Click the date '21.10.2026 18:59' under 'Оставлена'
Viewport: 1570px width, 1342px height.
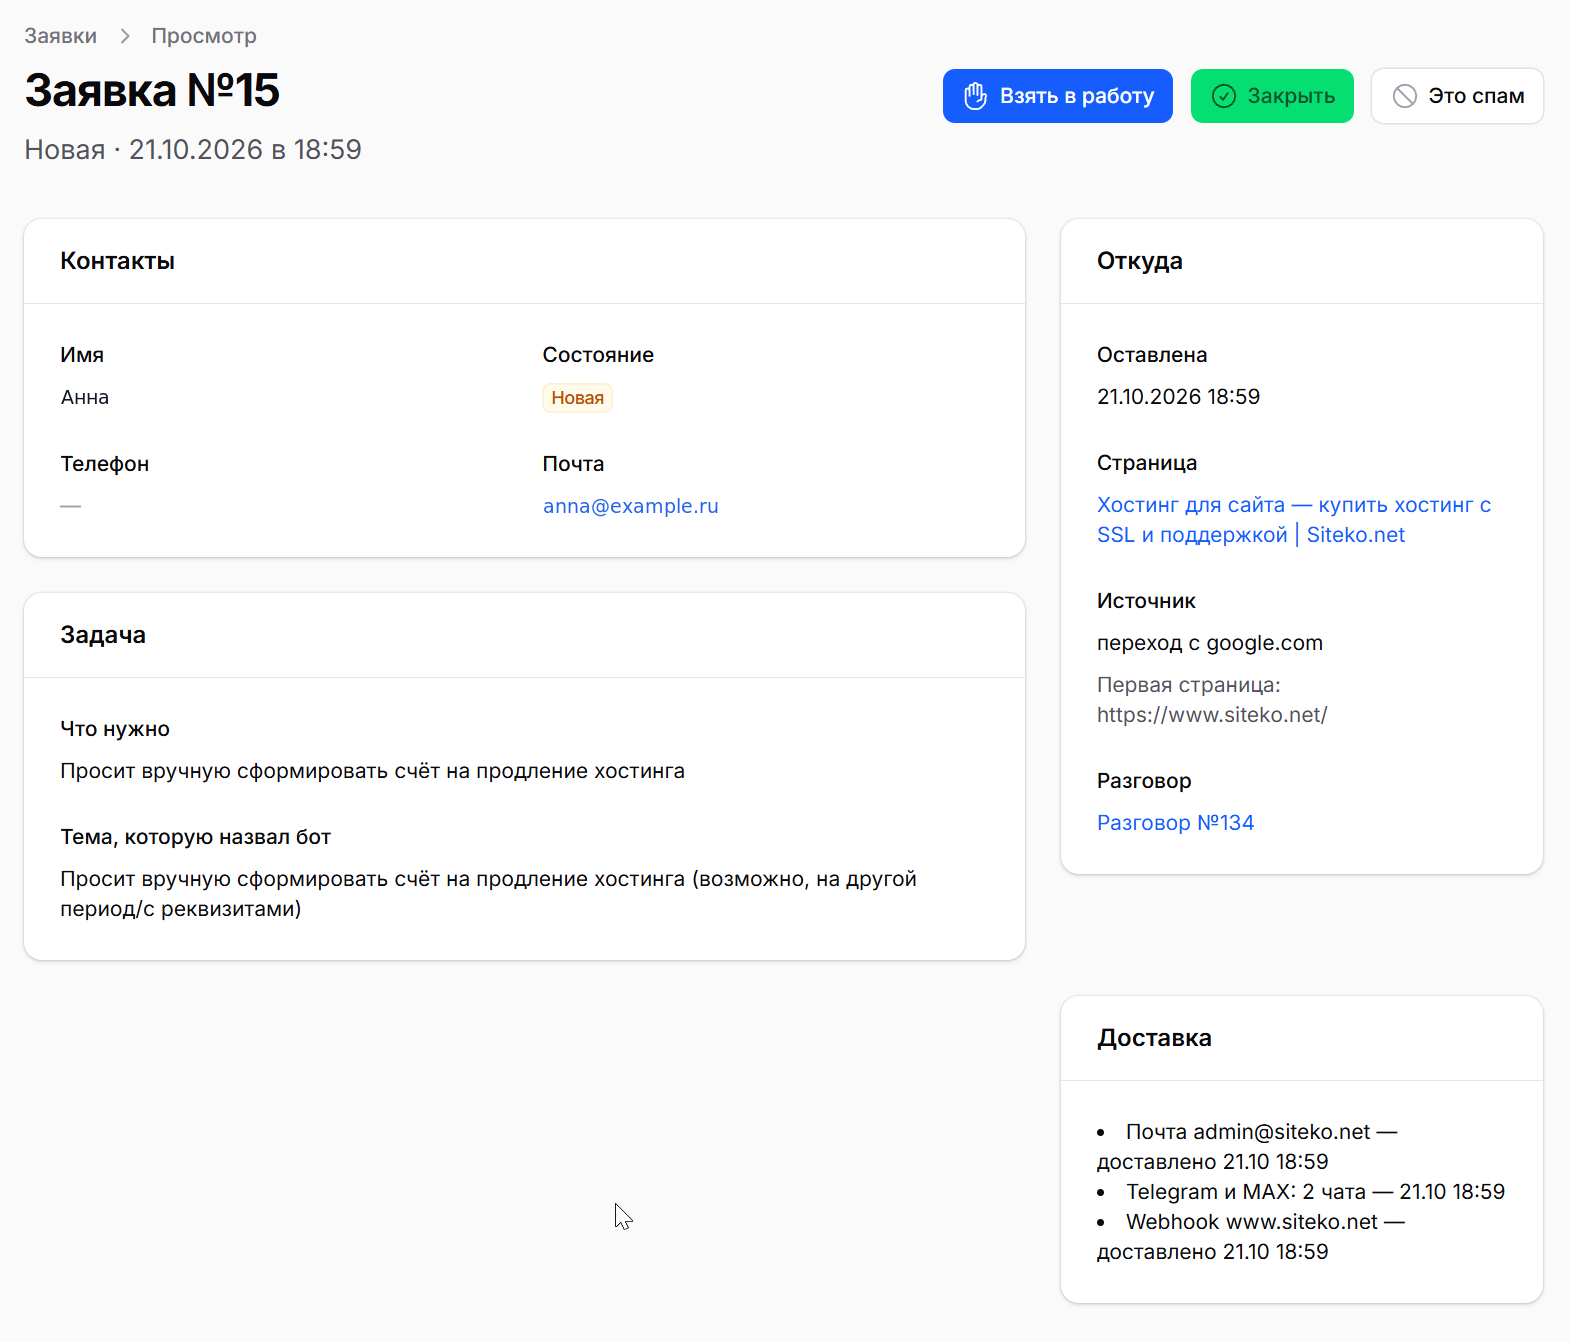click(x=1178, y=397)
